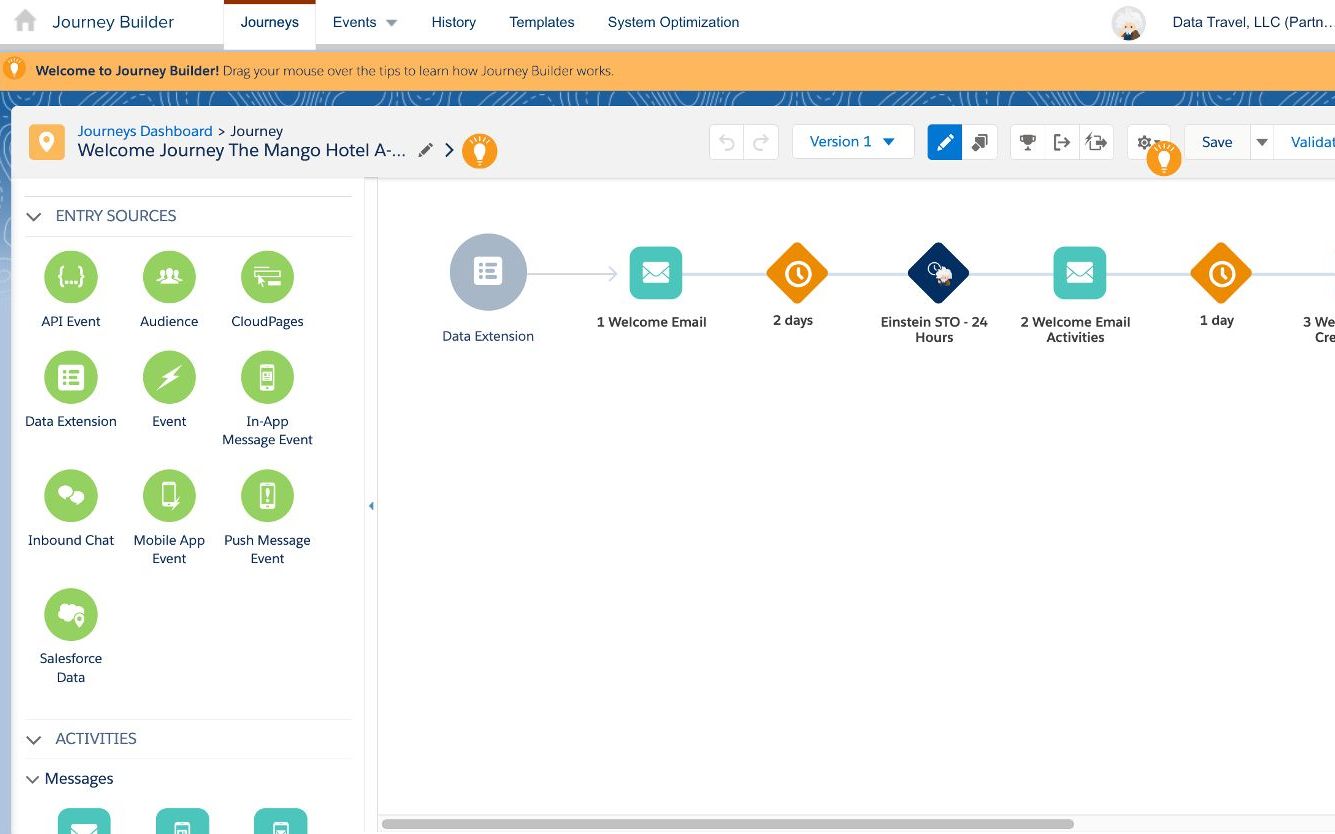The width and height of the screenshot is (1335, 834).
Task: Open the Data Travel, LLC account menu
Action: pos(1253,22)
